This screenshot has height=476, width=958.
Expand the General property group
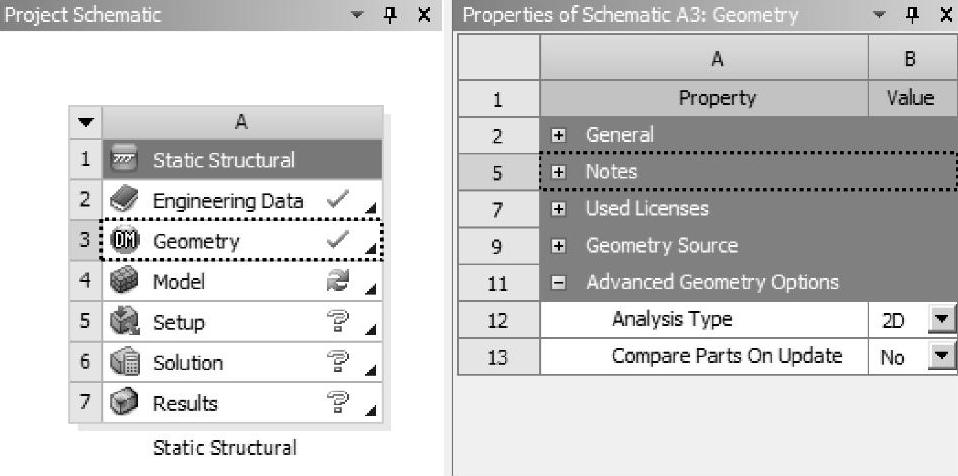point(560,135)
